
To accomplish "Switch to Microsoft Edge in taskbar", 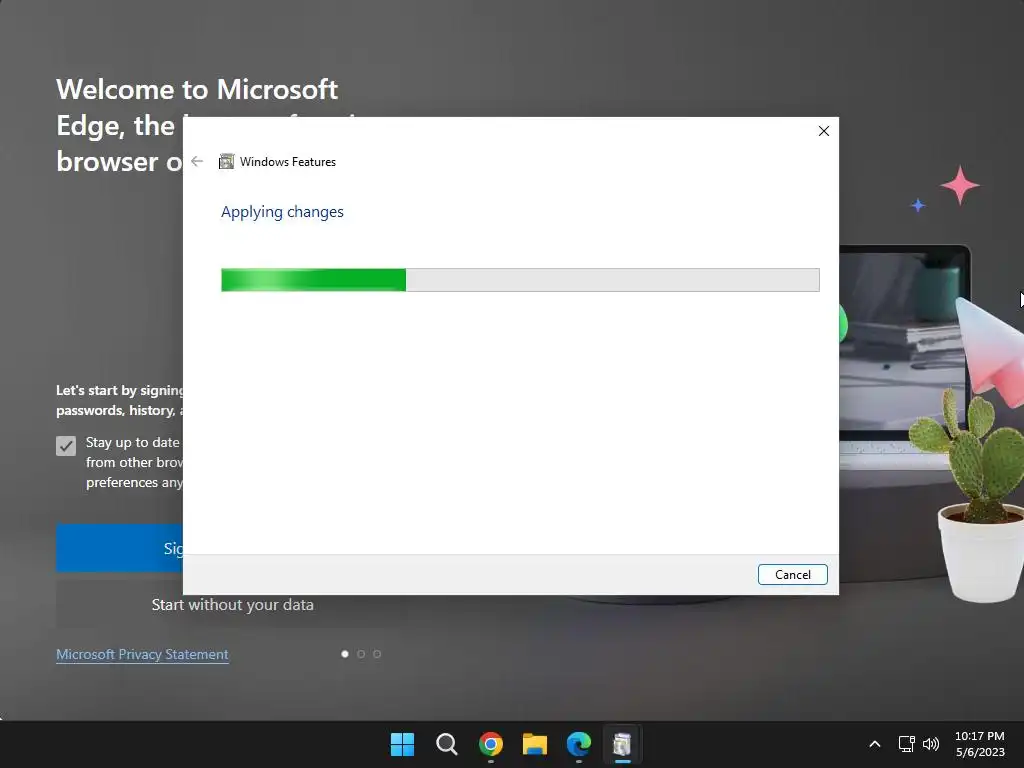I will (579, 744).
